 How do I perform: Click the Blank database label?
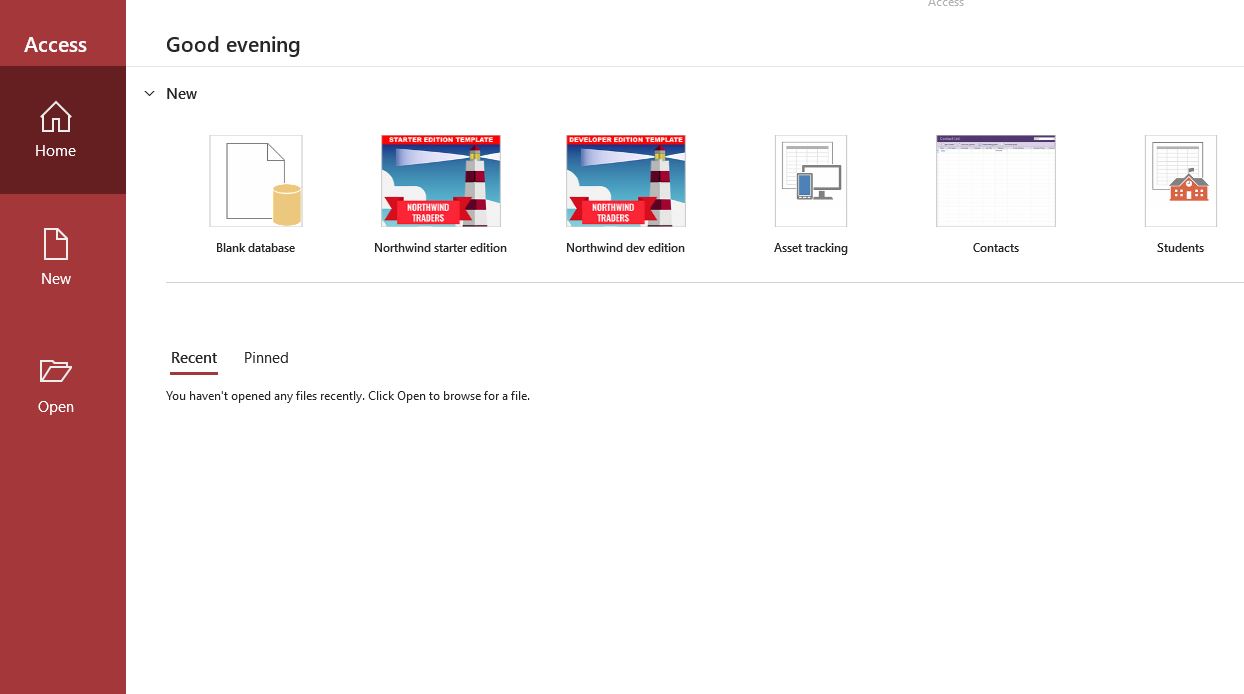click(x=255, y=247)
